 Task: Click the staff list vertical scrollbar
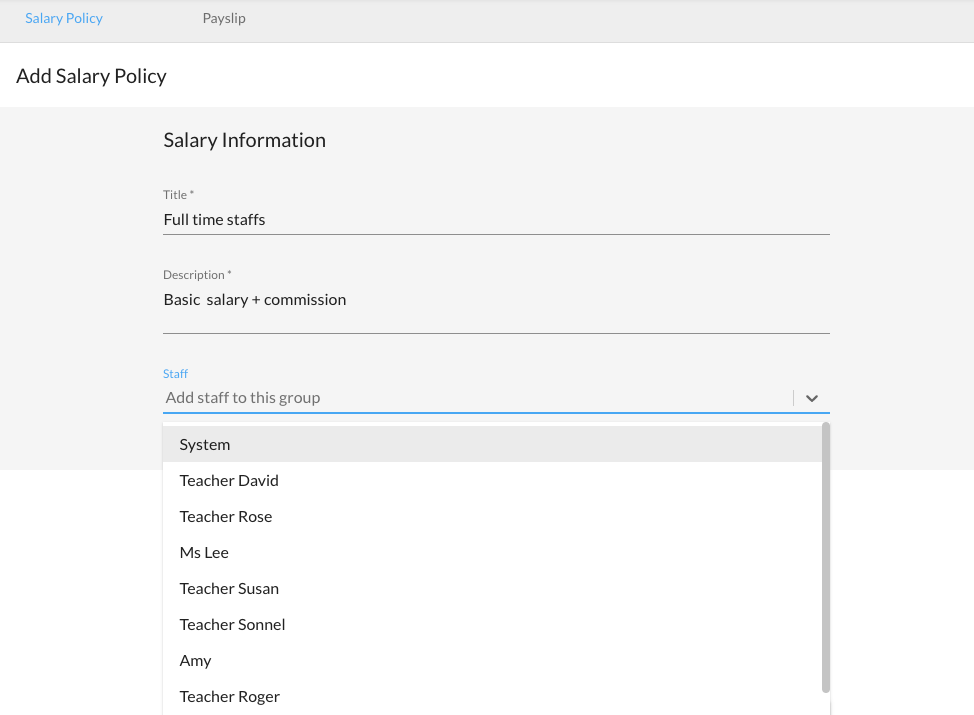(x=825, y=557)
